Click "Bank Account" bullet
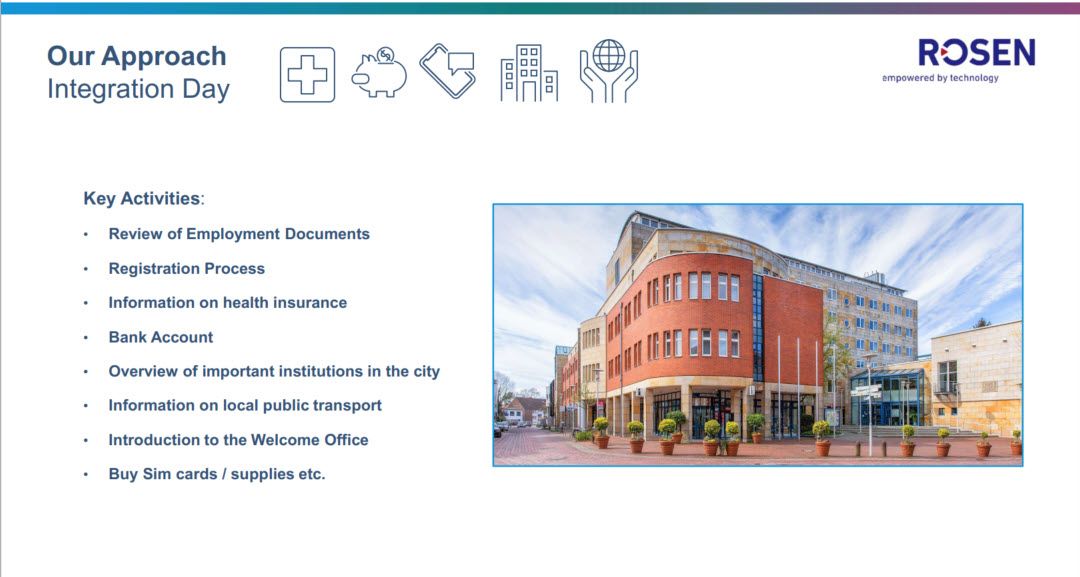1080x577 pixels. point(160,337)
